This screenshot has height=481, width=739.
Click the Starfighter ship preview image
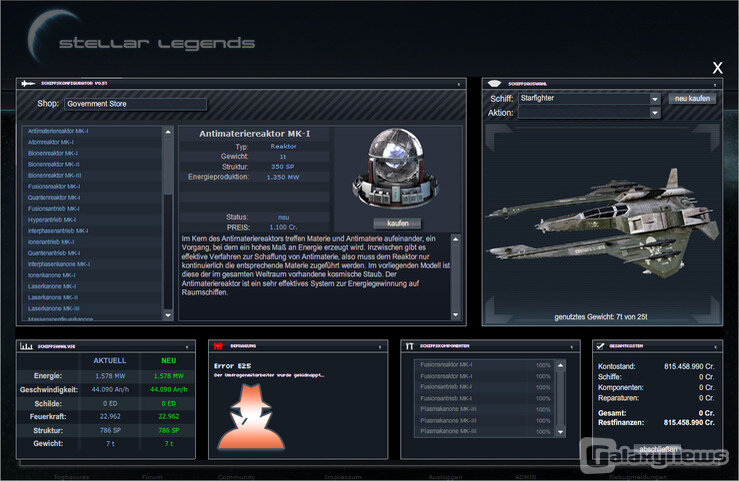[603, 224]
